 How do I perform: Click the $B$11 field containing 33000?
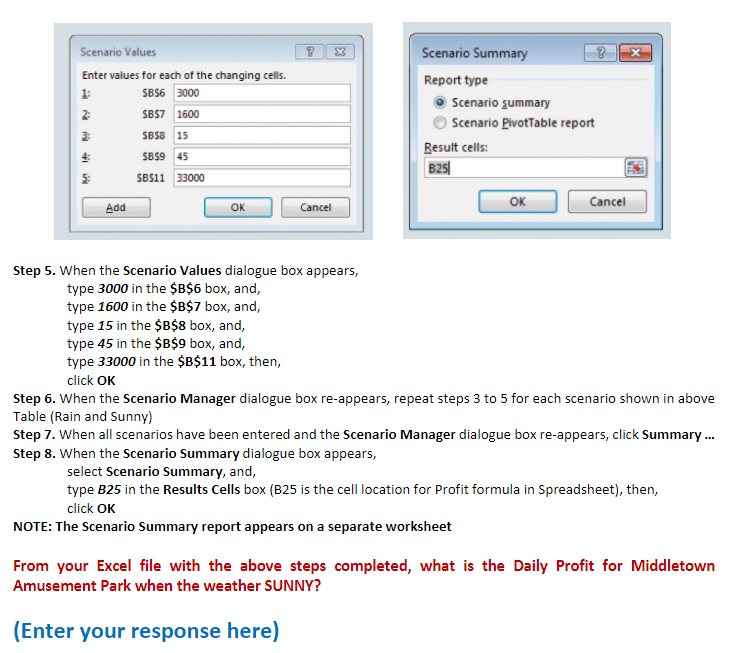click(262, 178)
